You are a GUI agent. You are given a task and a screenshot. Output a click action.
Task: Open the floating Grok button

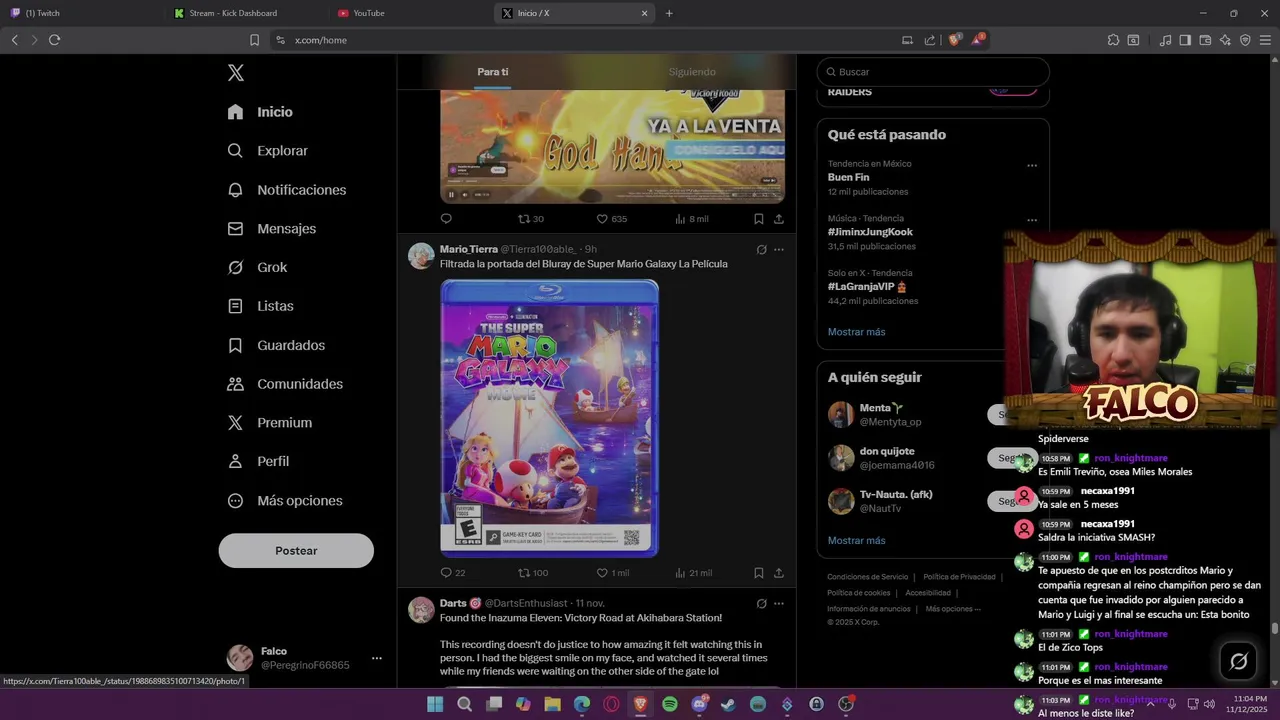(x=1238, y=661)
